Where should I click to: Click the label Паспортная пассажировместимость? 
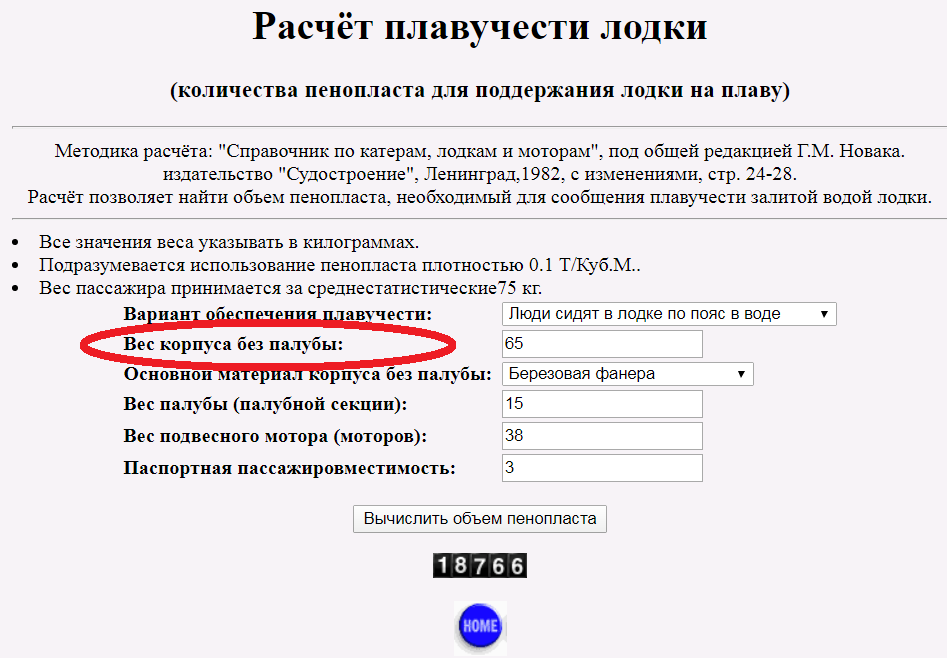(289, 468)
